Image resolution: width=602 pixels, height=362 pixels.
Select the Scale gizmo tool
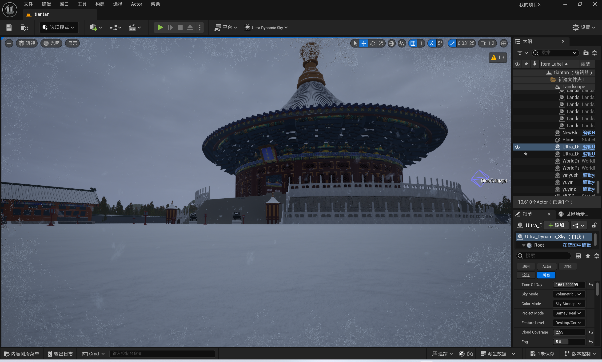(381, 43)
